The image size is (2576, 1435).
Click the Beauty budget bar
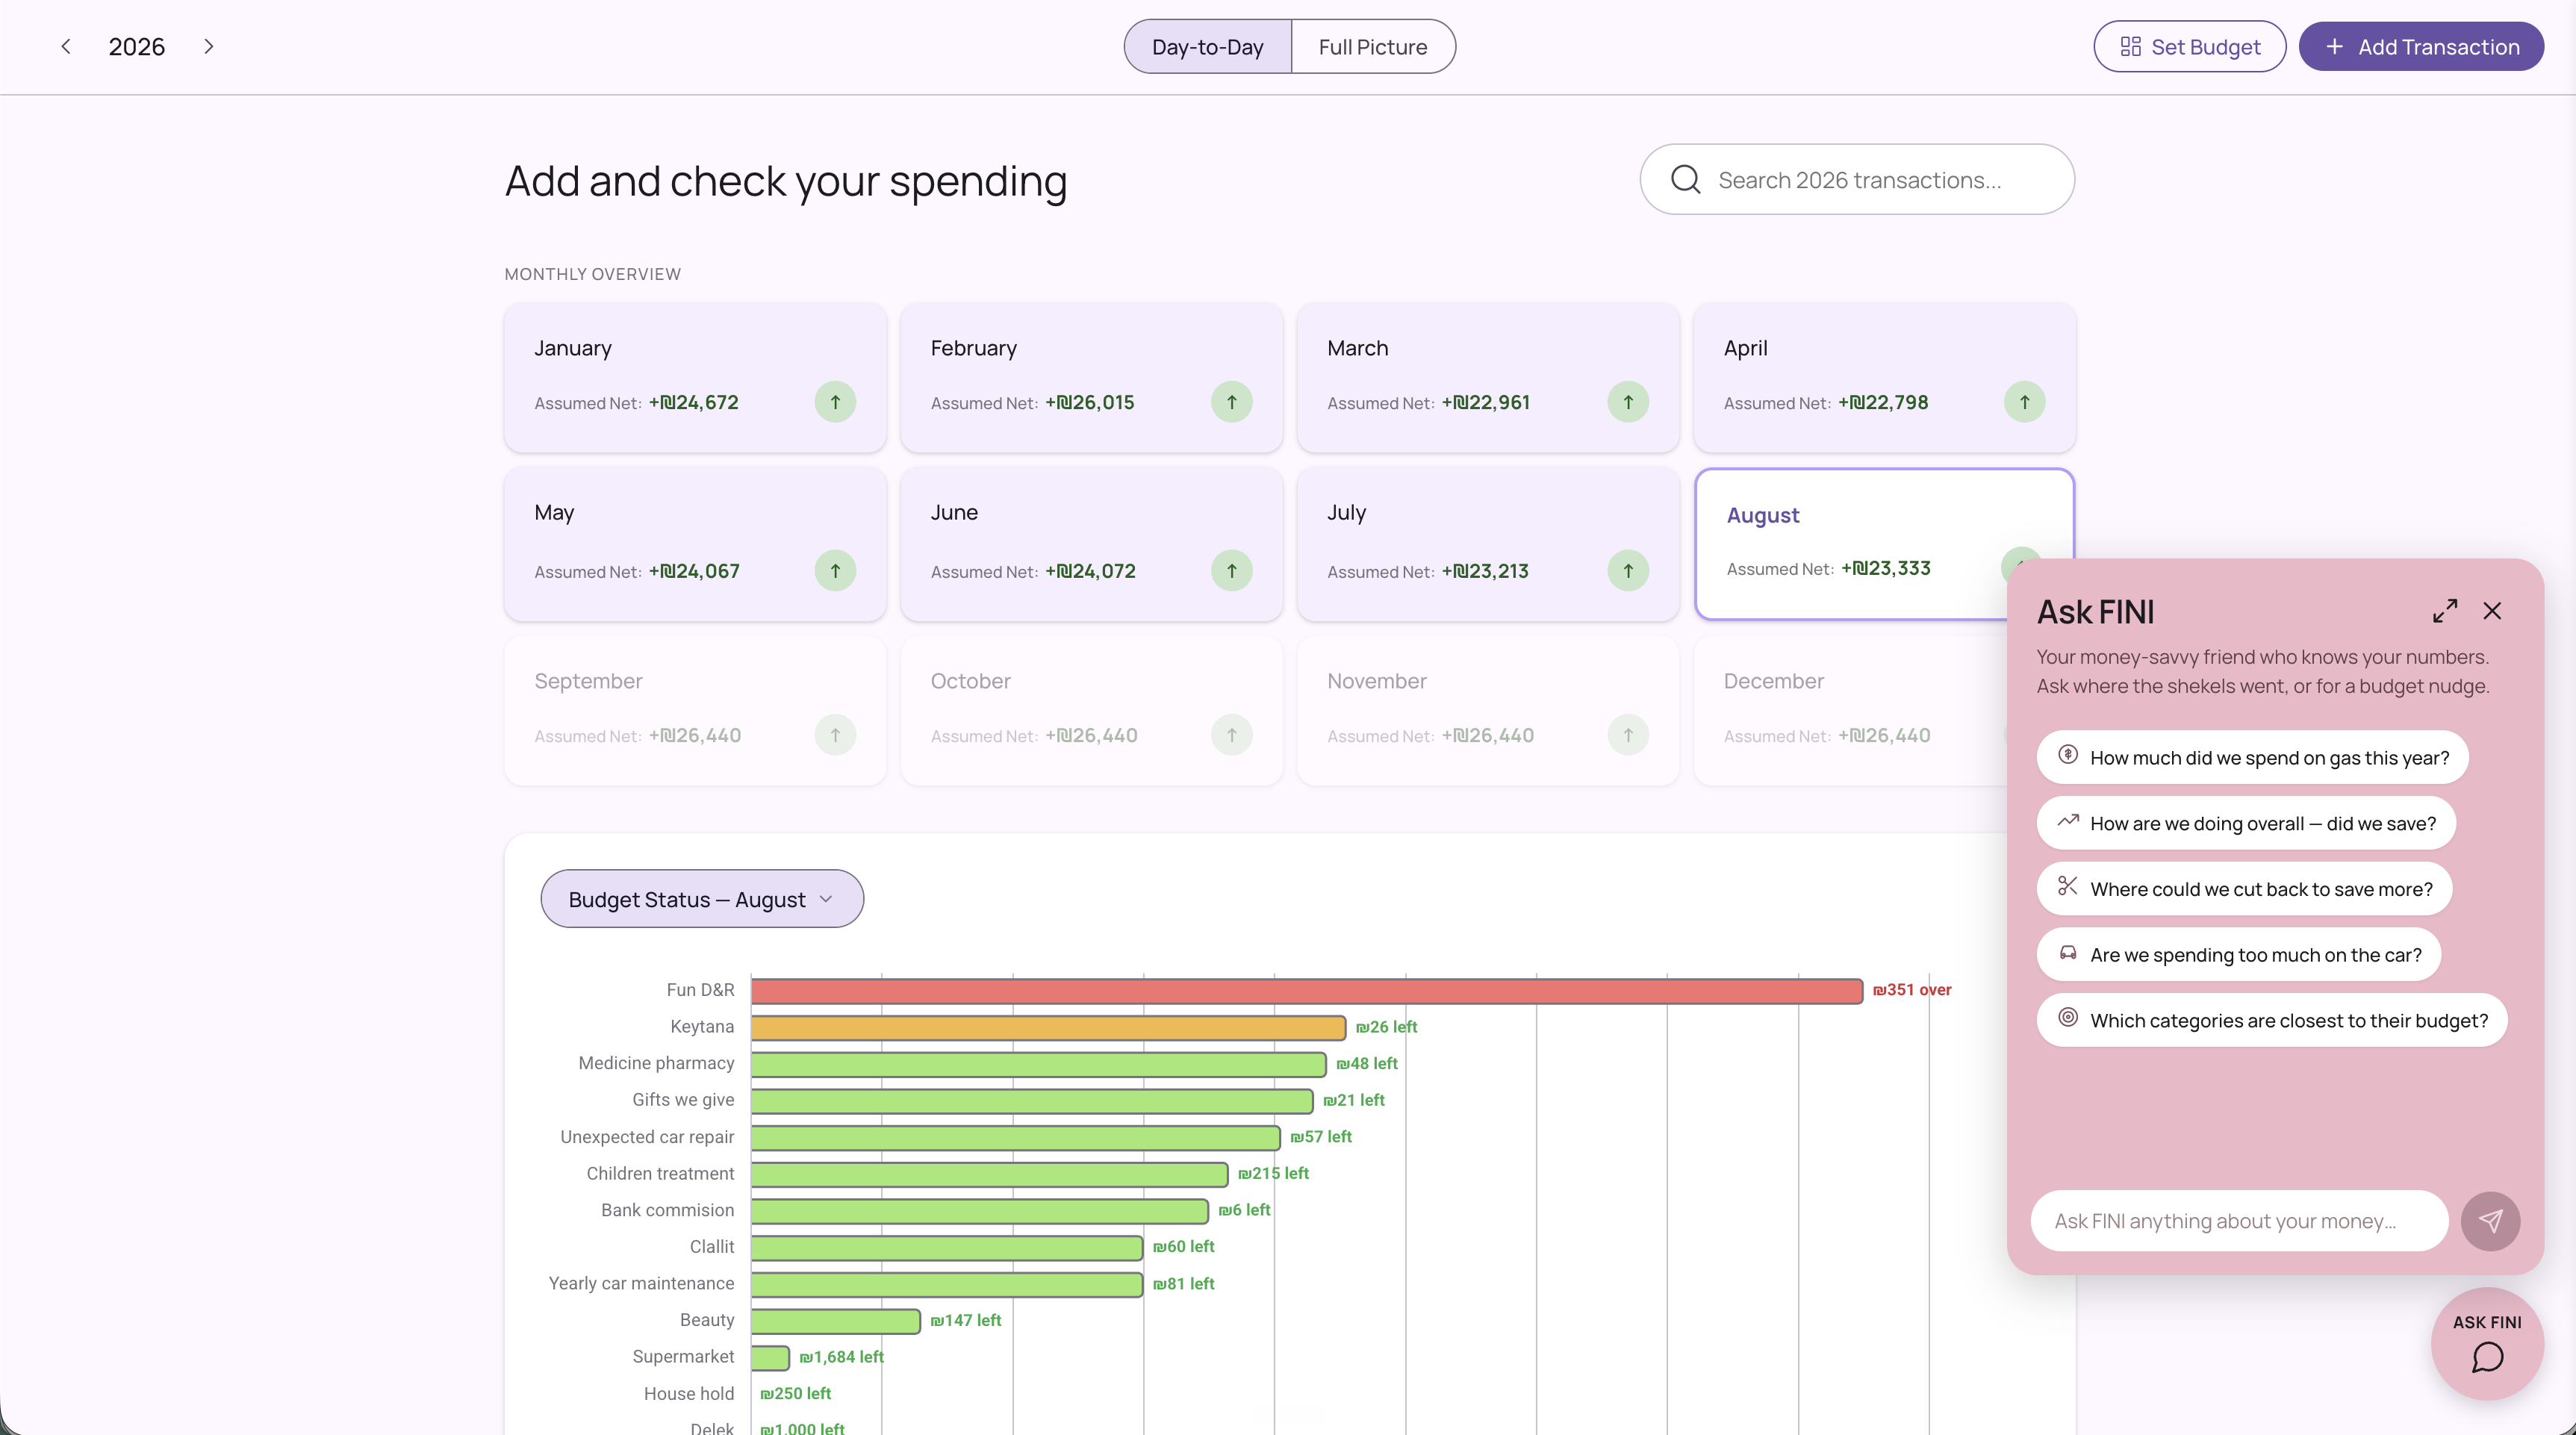click(835, 1321)
